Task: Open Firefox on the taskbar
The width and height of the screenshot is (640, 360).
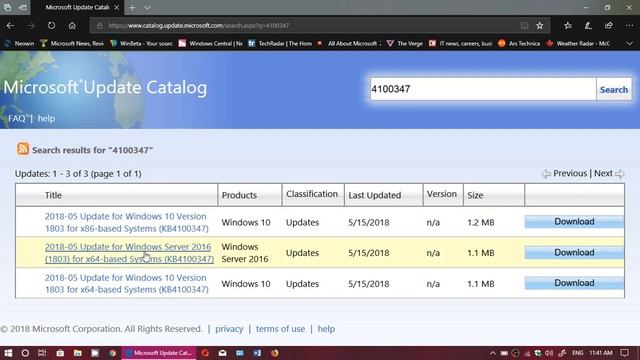Action: point(275,353)
